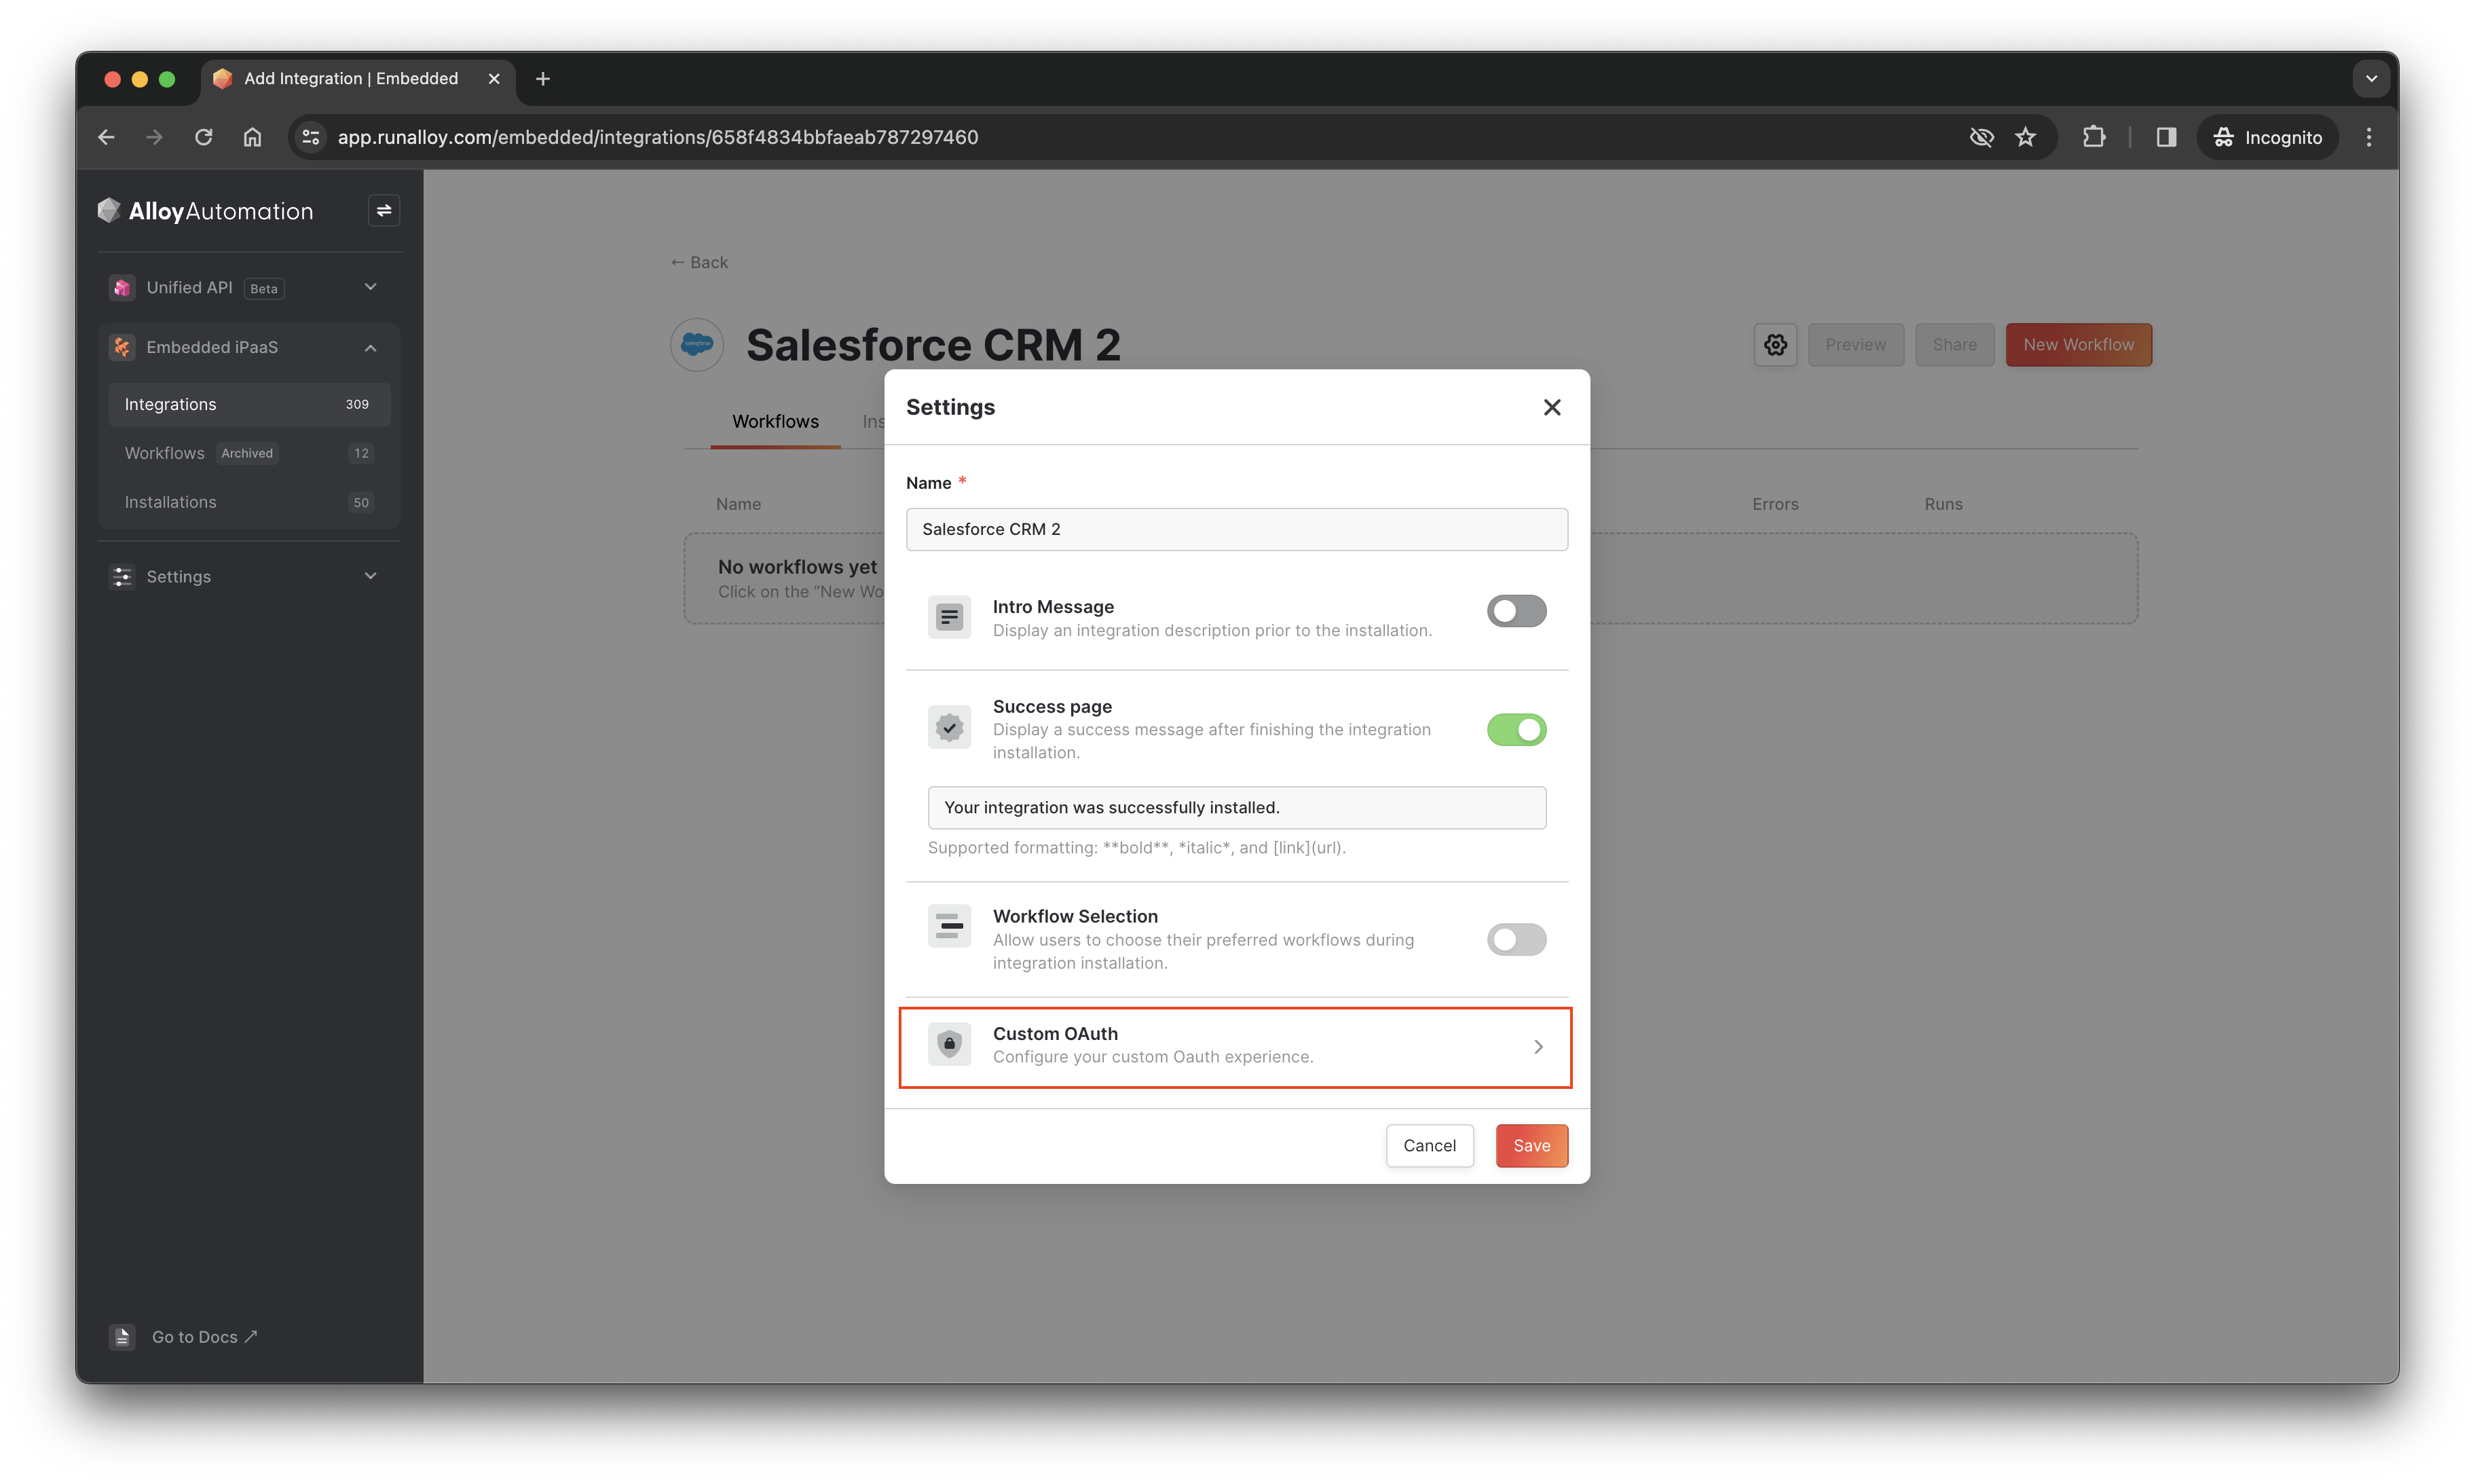View site information icon in address bar
Image resolution: width=2475 pixels, height=1484 pixels.
311,137
